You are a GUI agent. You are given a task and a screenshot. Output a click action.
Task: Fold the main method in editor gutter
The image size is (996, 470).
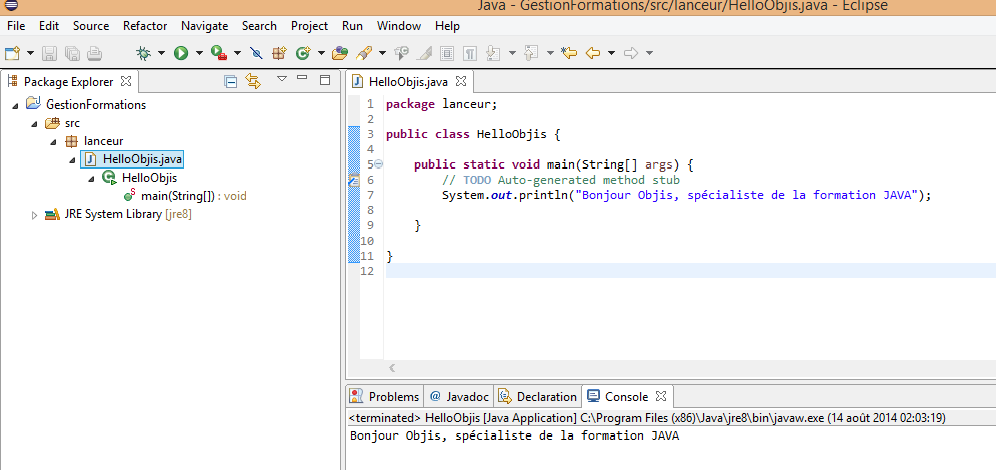click(378, 164)
